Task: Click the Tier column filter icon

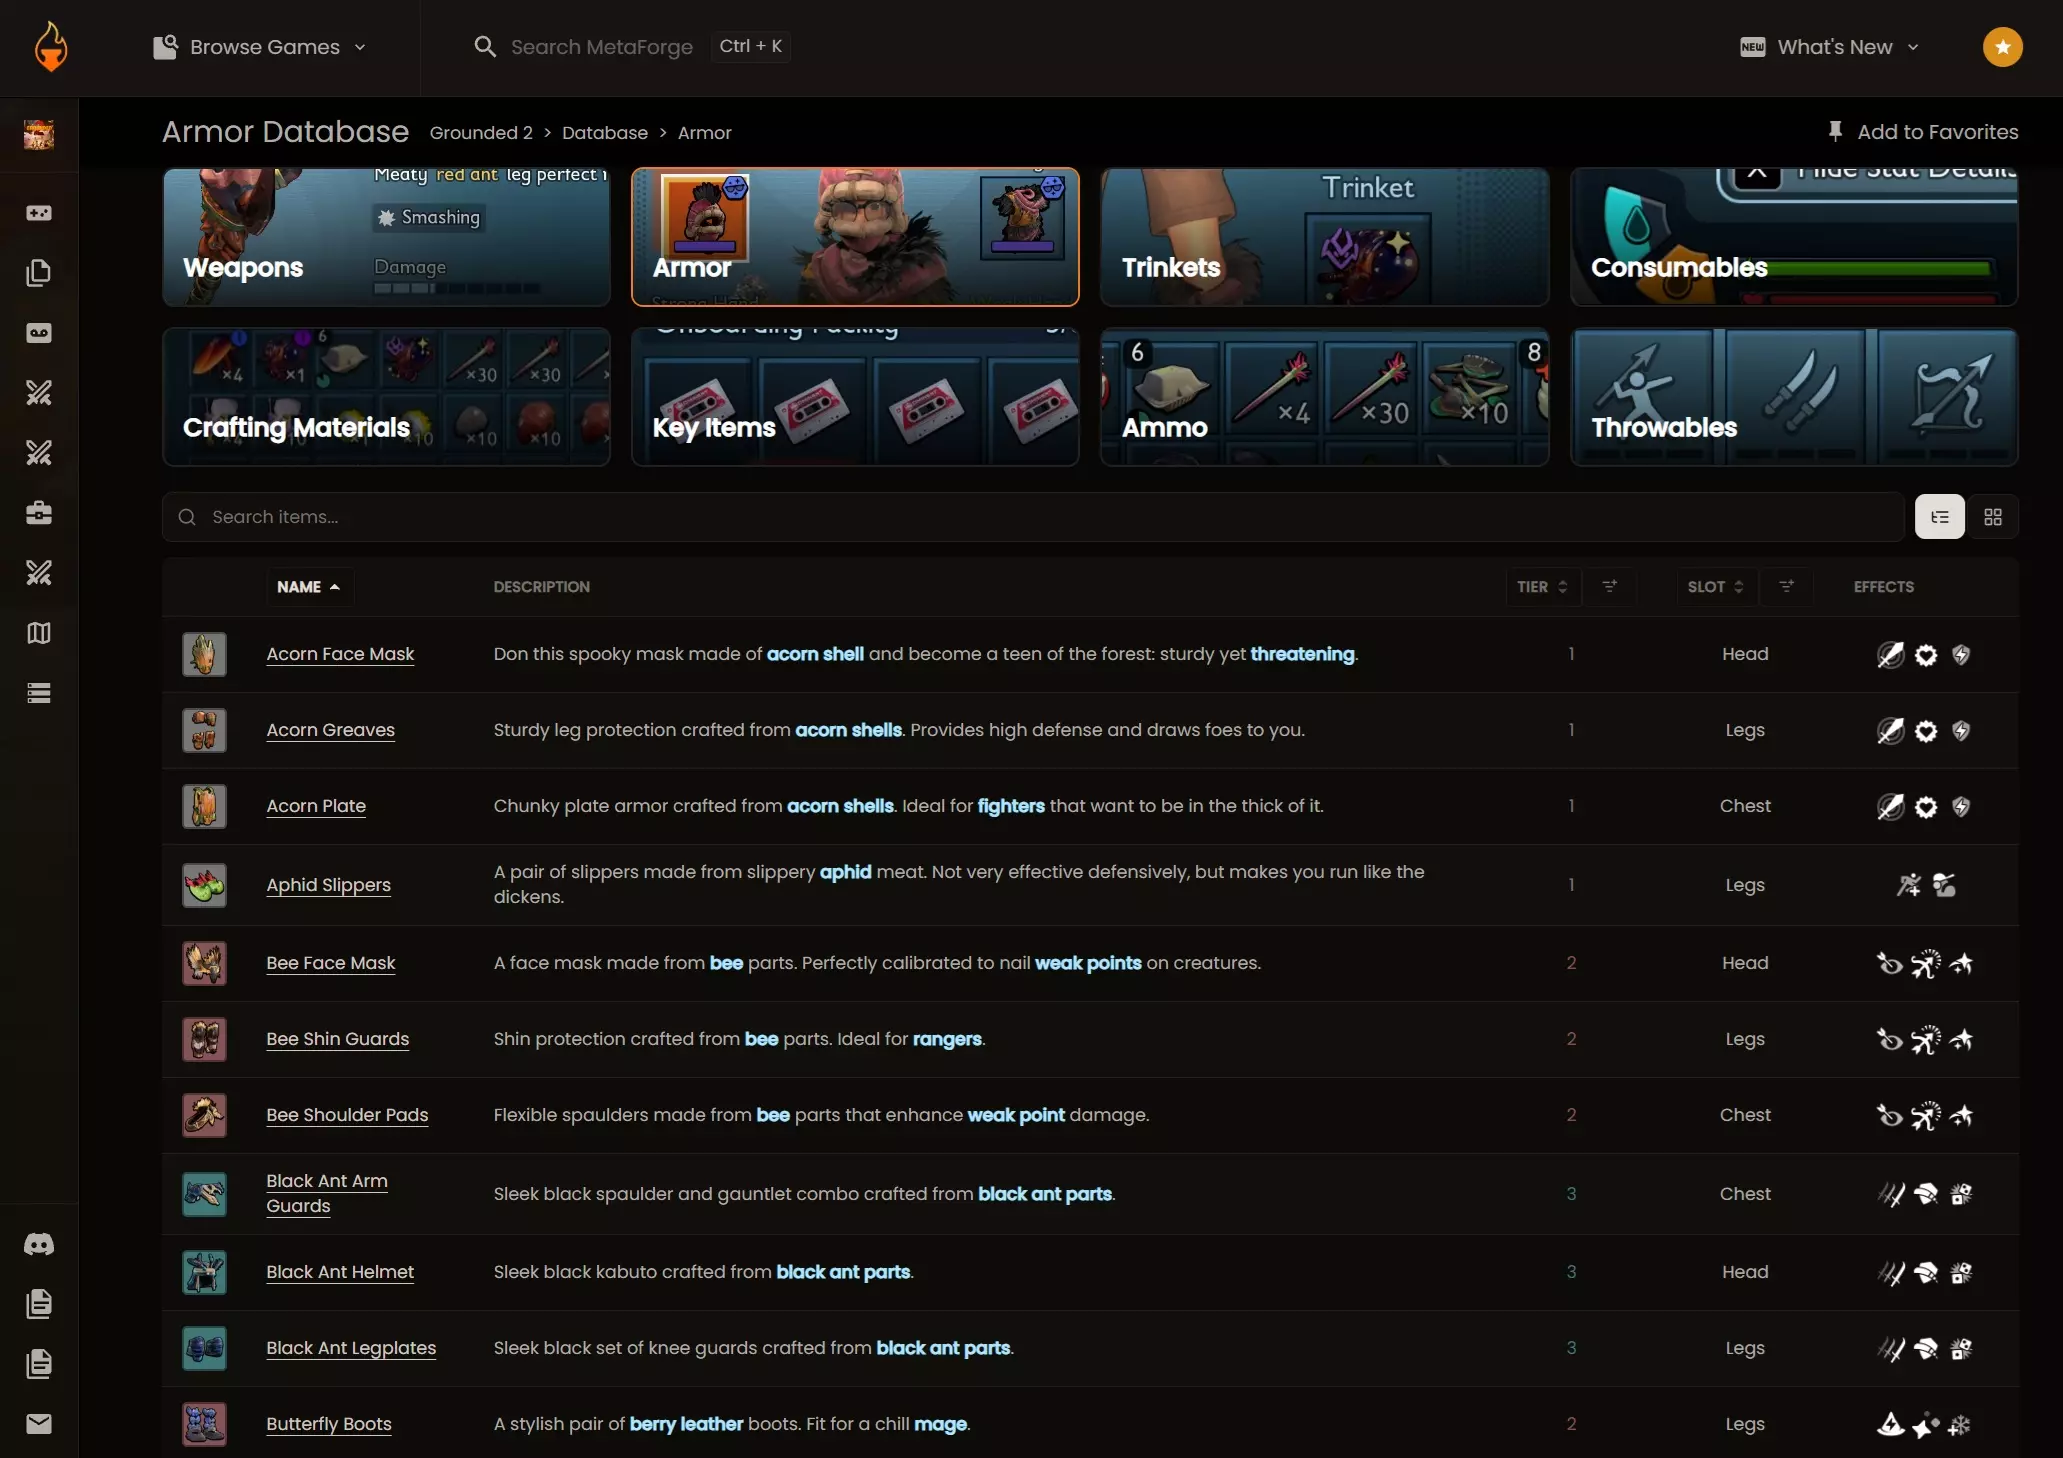Action: [x=1609, y=587]
